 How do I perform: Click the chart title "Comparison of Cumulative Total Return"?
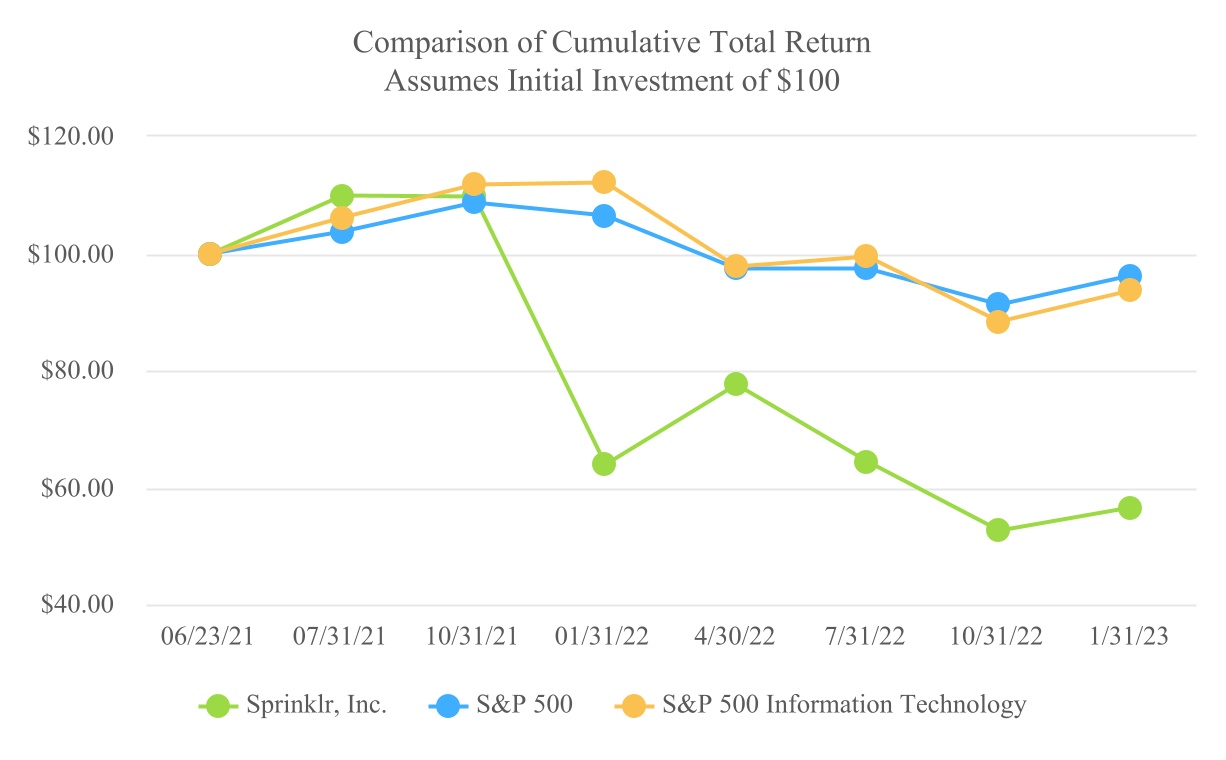pos(612,44)
